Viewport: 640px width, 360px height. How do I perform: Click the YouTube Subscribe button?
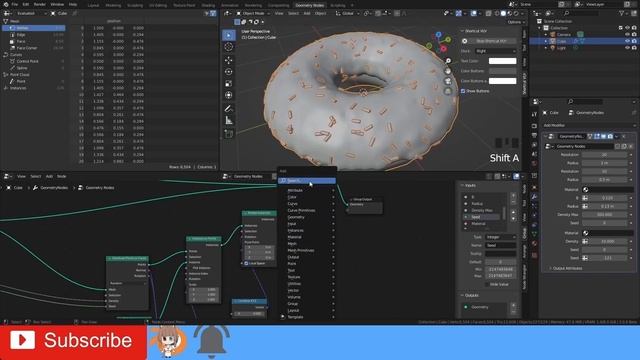coord(73,341)
